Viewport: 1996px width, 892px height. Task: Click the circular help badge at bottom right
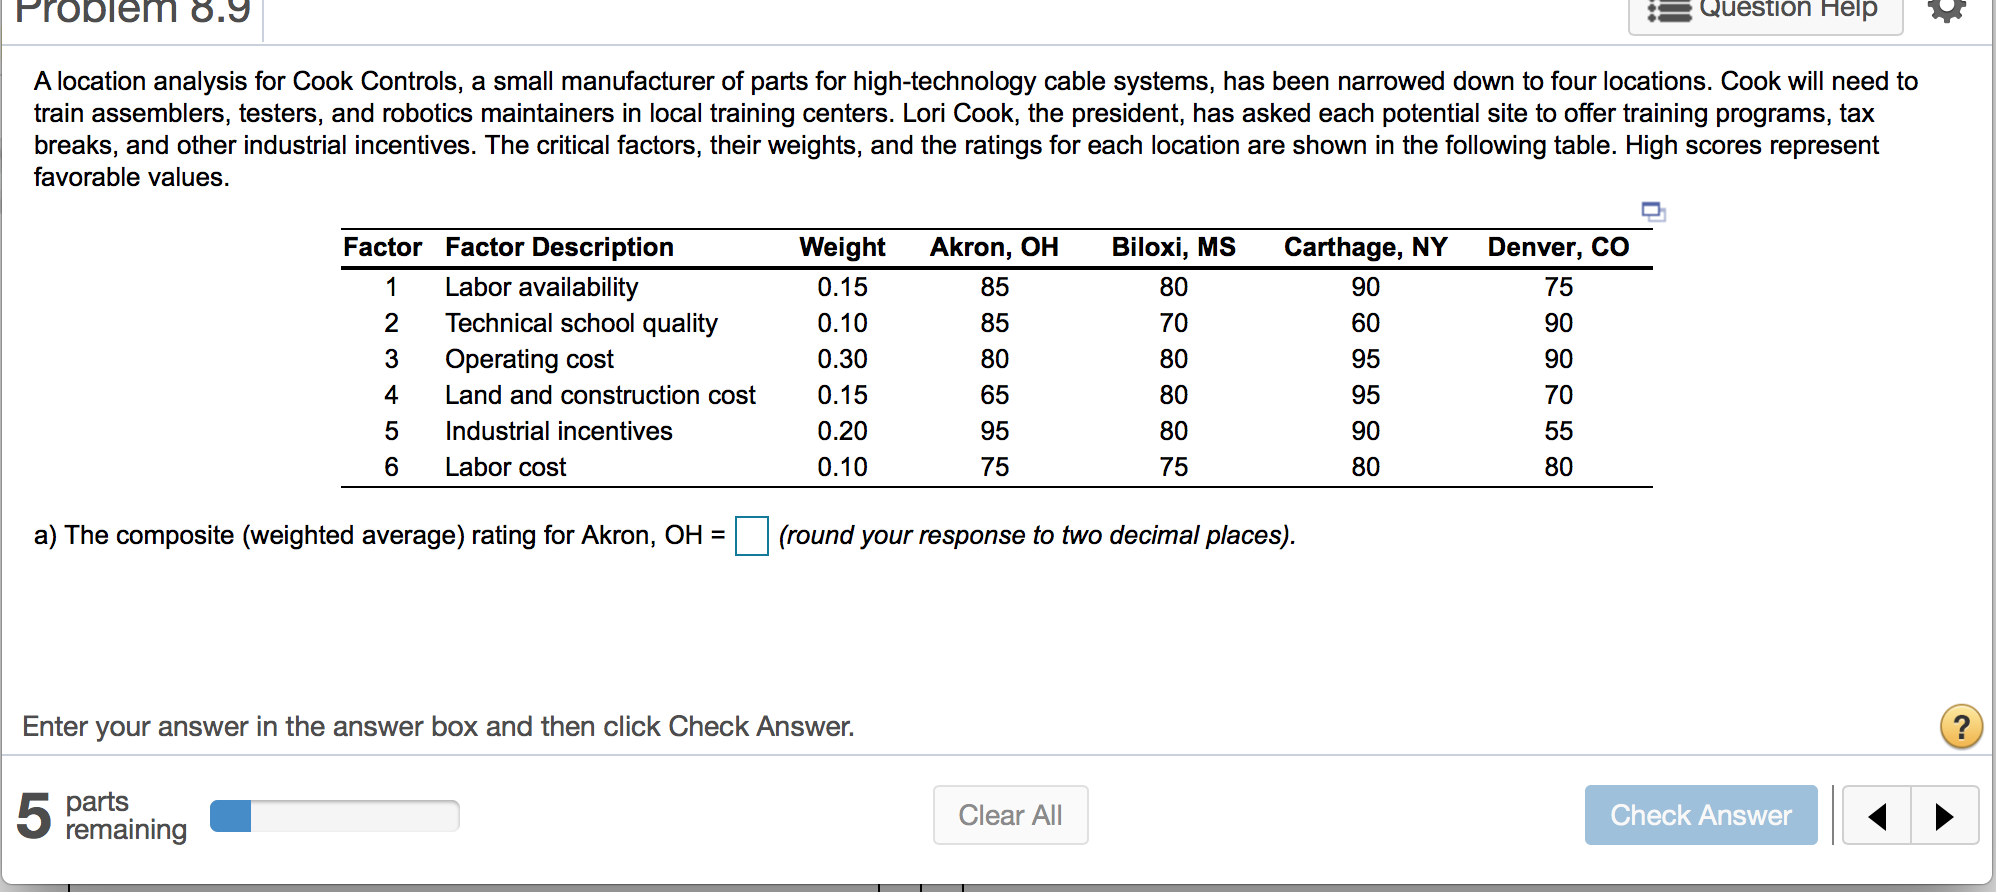[x=1961, y=727]
